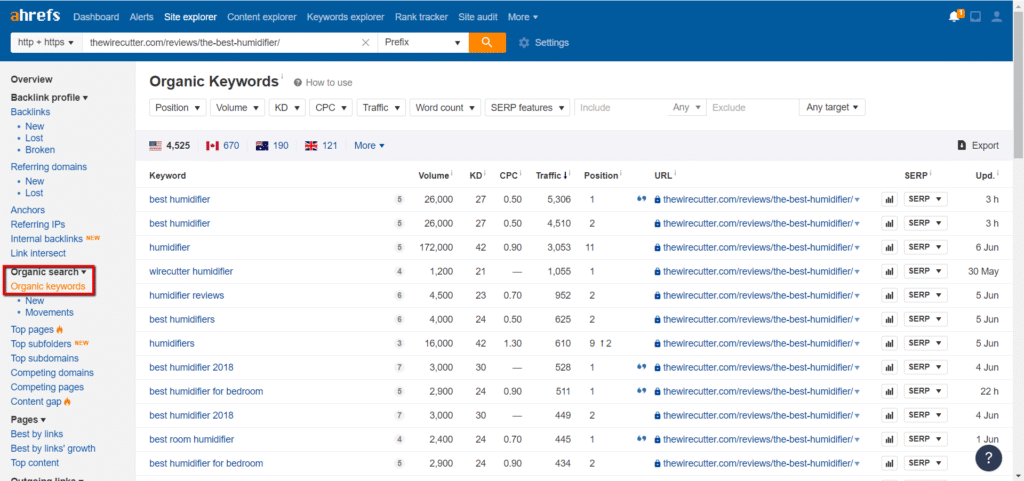Open the user account icon
The width and height of the screenshot is (1024, 481).
coord(997,17)
